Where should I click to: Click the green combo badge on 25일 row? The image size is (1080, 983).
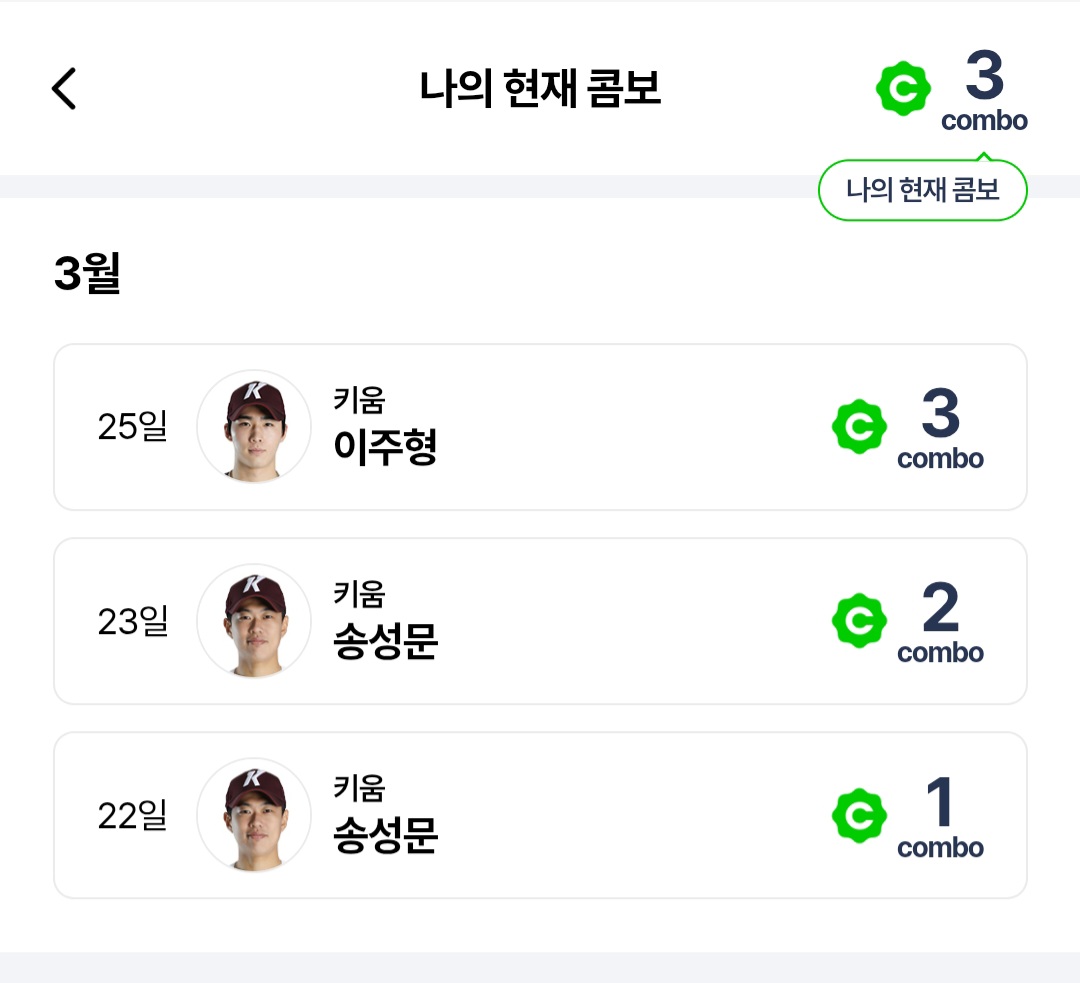tap(859, 427)
